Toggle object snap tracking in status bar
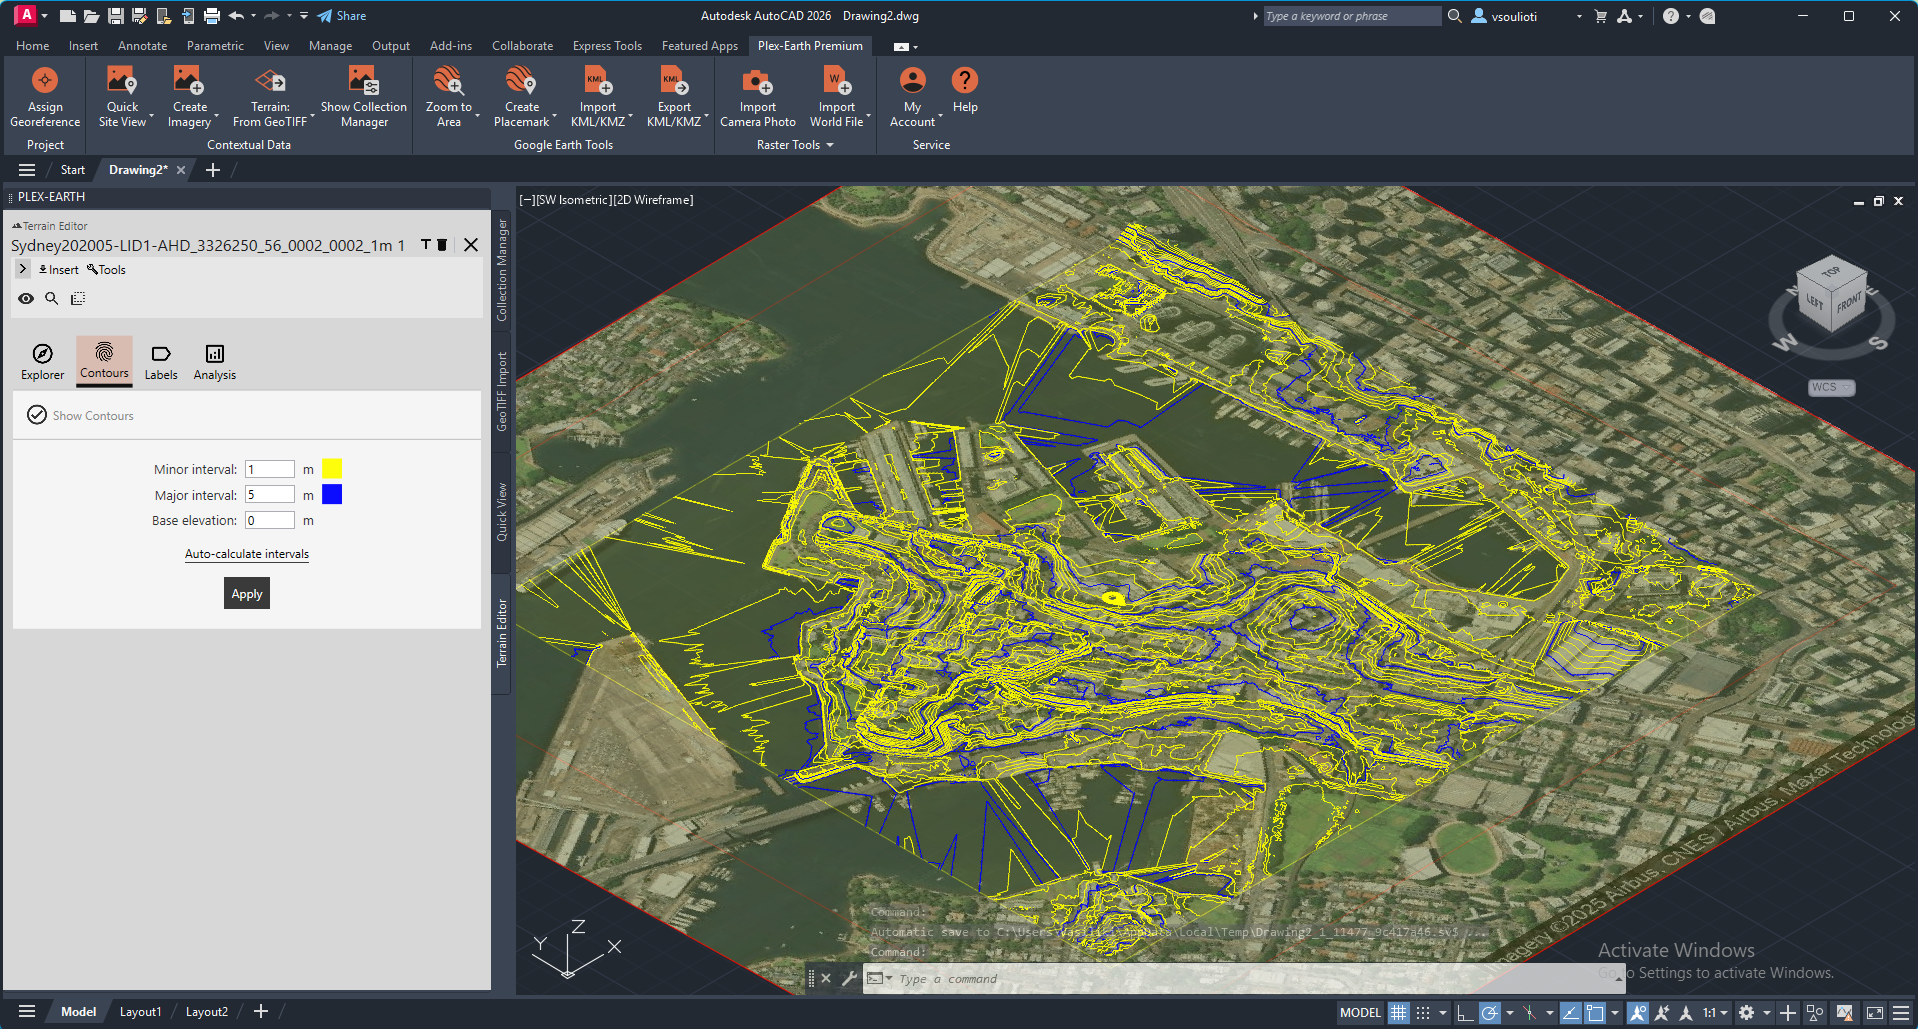The width and height of the screenshot is (1918, 1029). tap(1570, 1012)
